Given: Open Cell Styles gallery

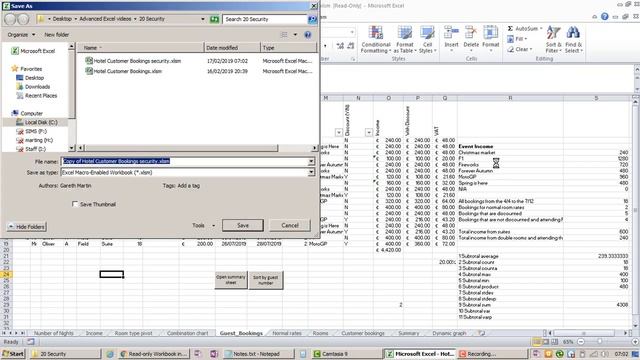Looking at the screenshot, I should (427, 39).
